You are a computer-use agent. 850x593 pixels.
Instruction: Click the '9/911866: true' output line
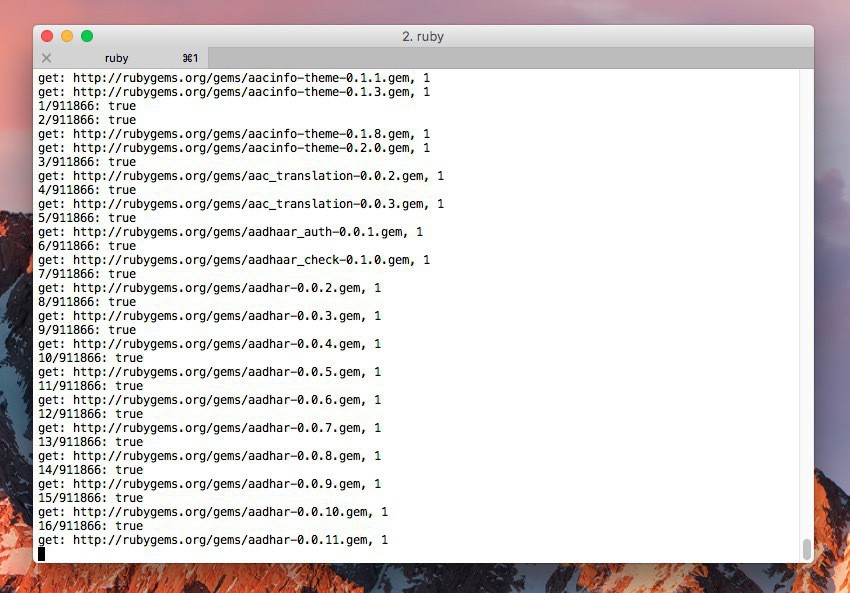point(87,330)
